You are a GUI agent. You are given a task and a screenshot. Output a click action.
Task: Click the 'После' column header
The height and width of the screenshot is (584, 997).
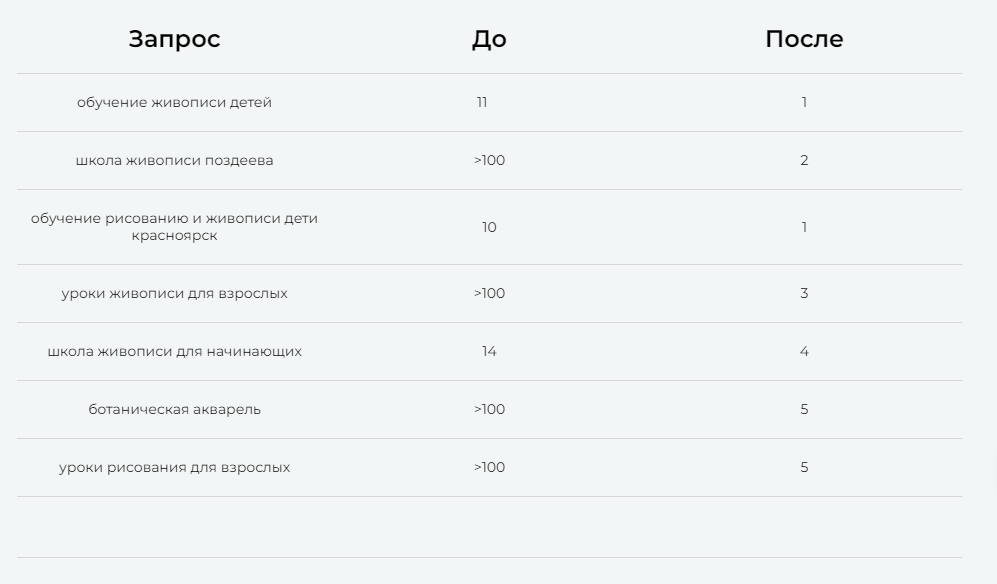tap(804, 40)
